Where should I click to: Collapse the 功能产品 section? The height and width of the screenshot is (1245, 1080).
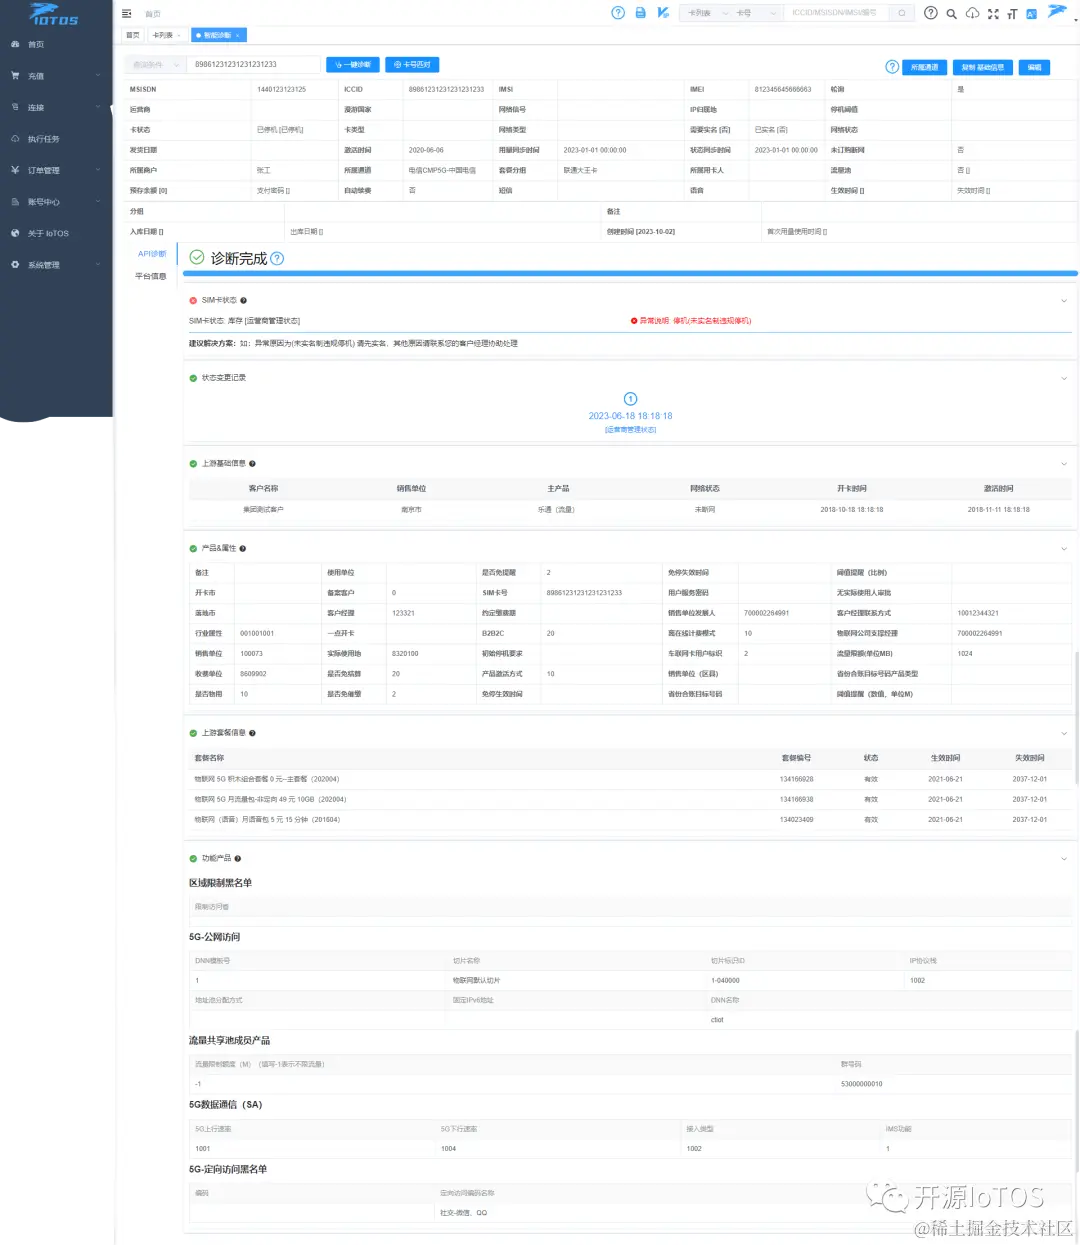[x=1063, y=858]
